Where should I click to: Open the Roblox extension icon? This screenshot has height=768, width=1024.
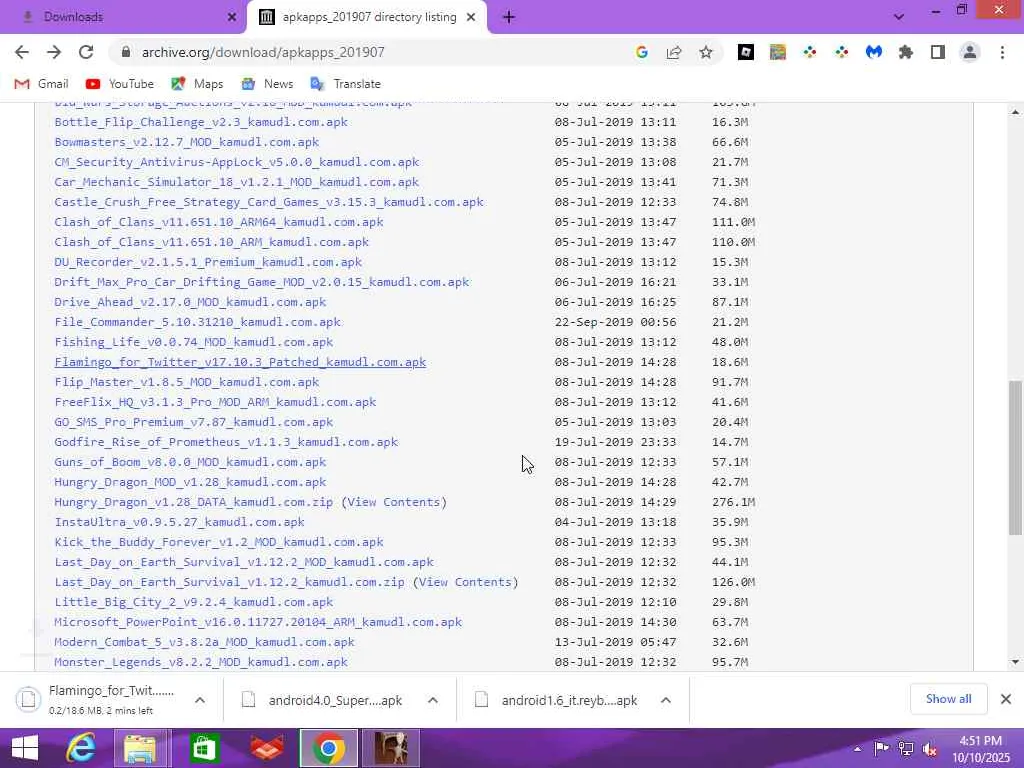pos(745,52)
